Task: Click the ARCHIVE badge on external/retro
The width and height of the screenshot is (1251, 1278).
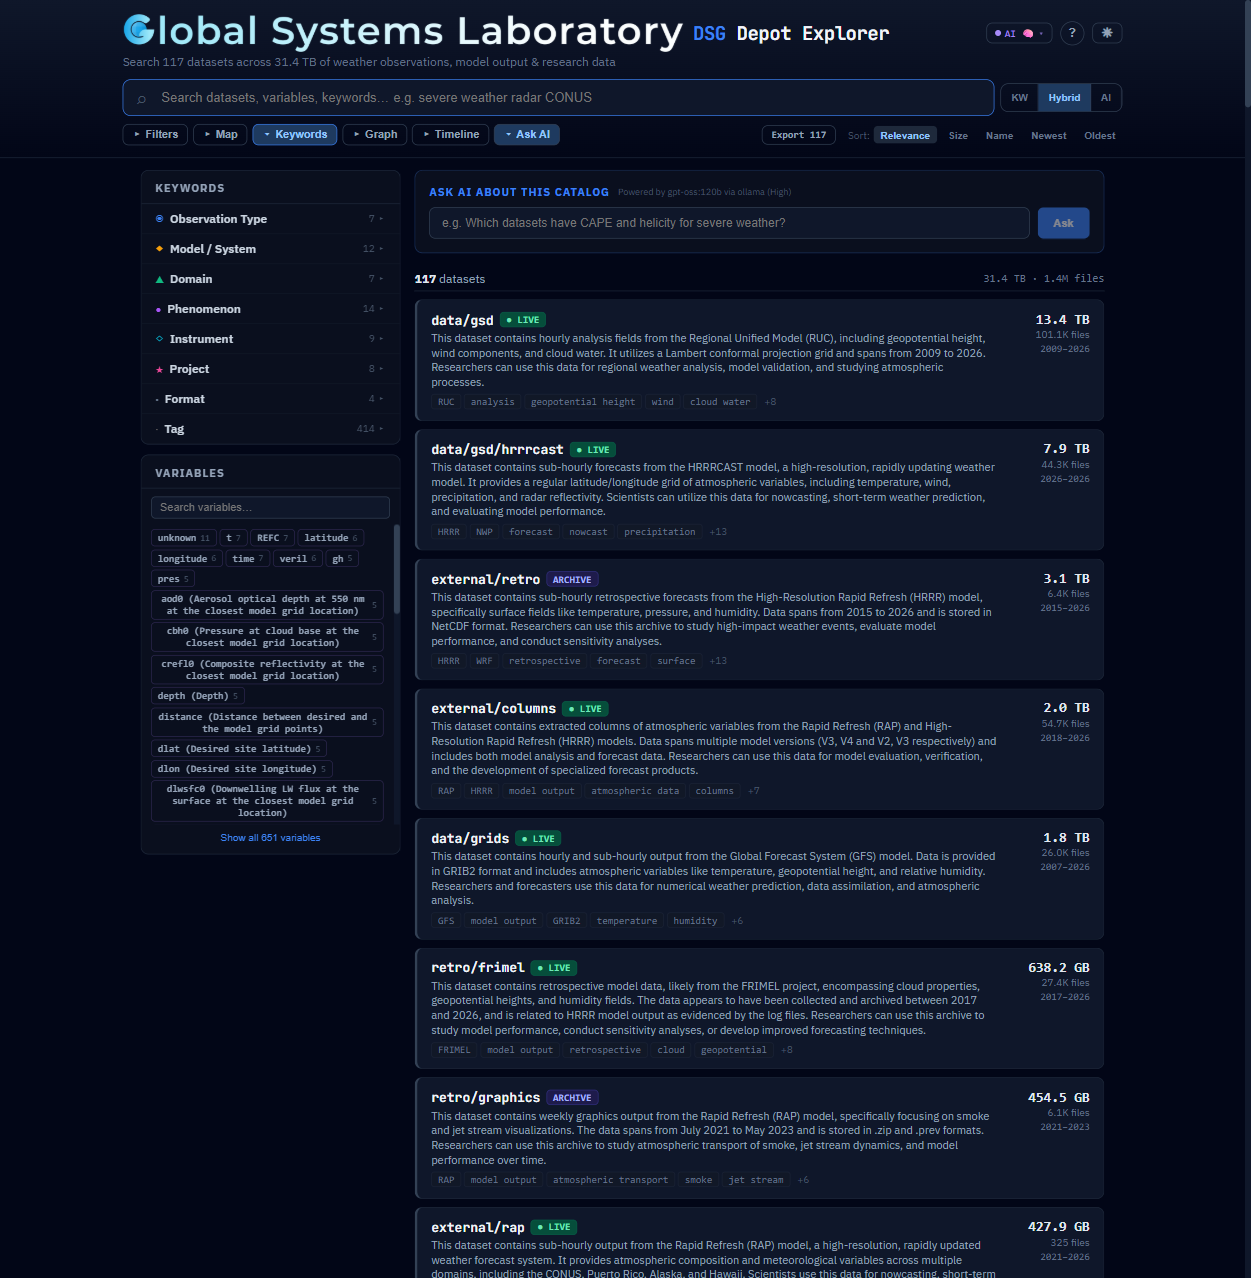Action: point(572,580)
